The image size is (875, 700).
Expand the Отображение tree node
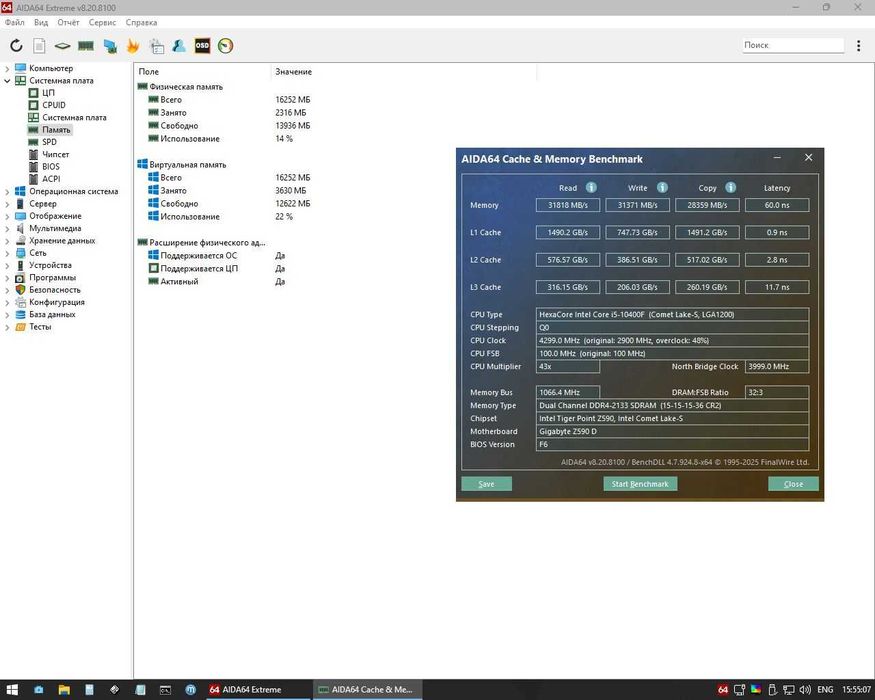(7, 216)
